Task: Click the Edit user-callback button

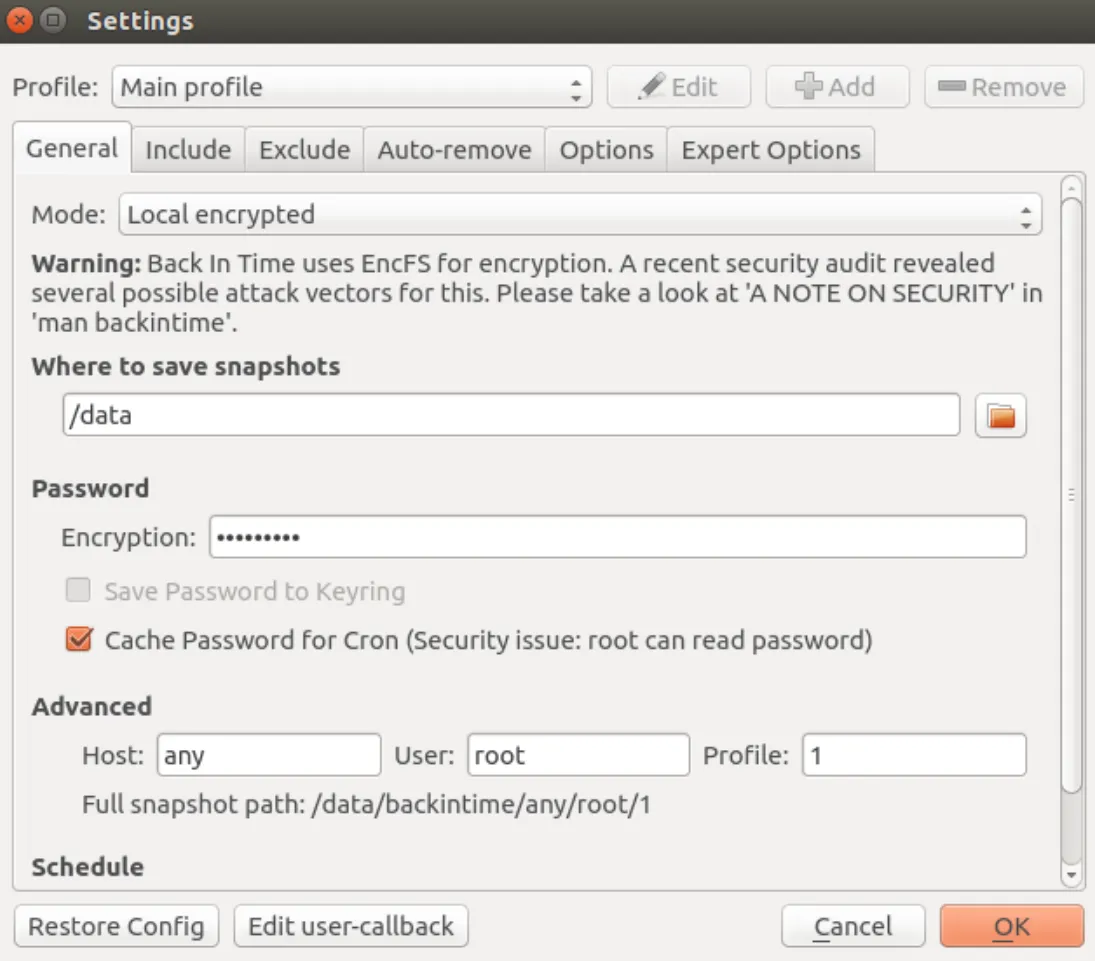Action: tap(351, 926)
